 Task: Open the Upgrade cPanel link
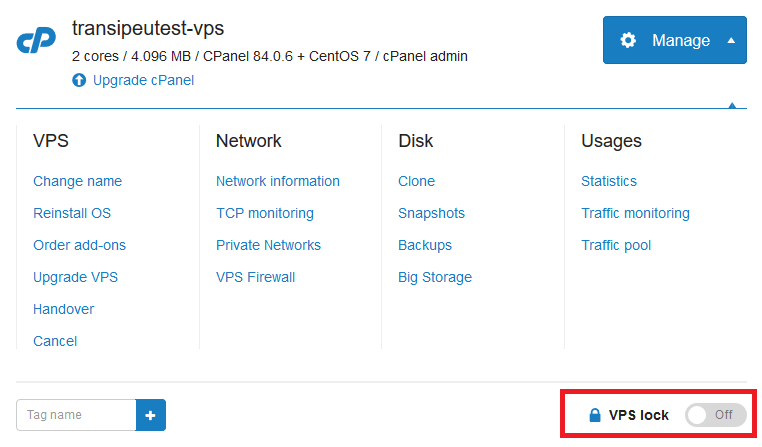point(143,80)
